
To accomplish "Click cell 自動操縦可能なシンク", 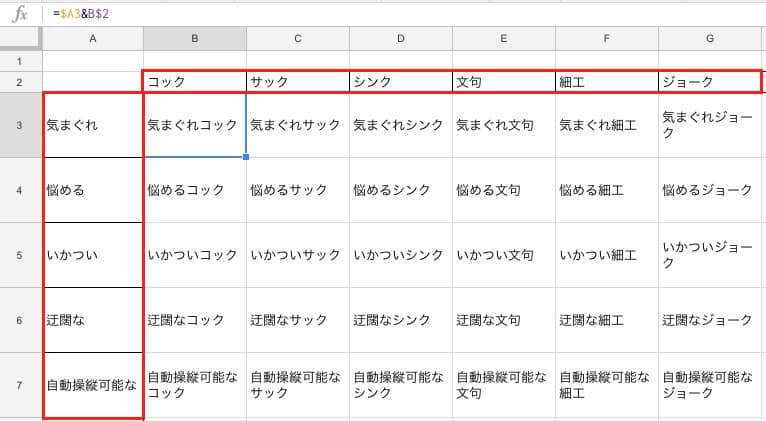I will click(x=401, y=385).
